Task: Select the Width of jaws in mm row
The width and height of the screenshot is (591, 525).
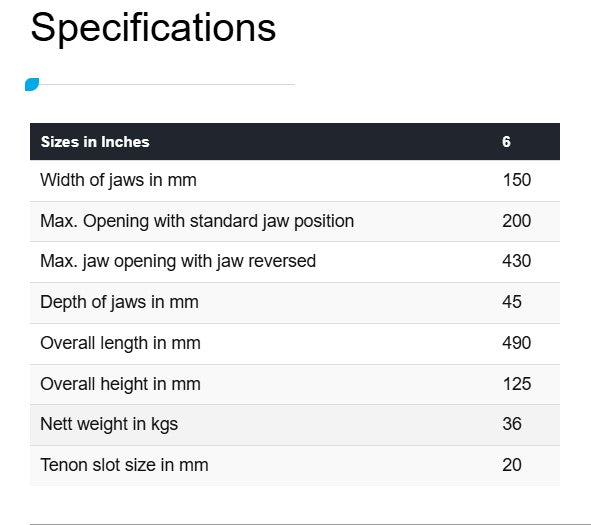Action: pos(295,181)
